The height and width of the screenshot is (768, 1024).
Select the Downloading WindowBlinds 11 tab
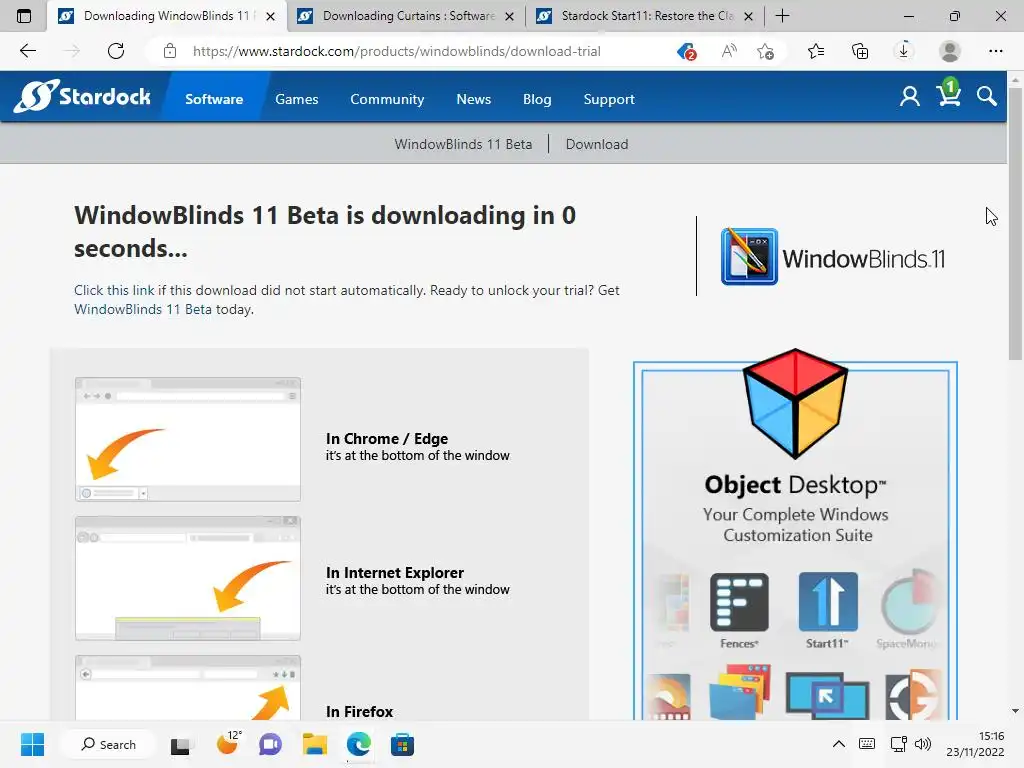pos(167,16)
